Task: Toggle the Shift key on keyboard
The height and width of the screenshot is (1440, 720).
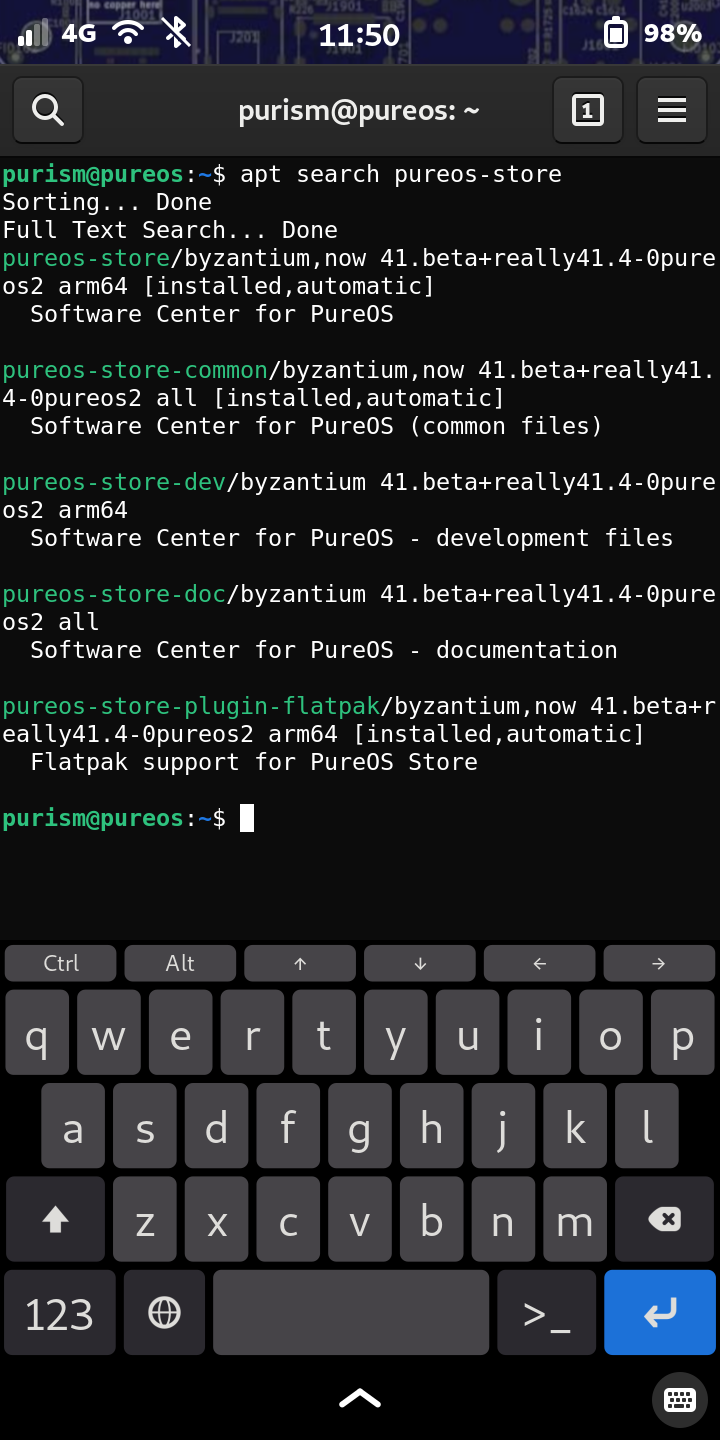Action: (x=55, y=1219)
